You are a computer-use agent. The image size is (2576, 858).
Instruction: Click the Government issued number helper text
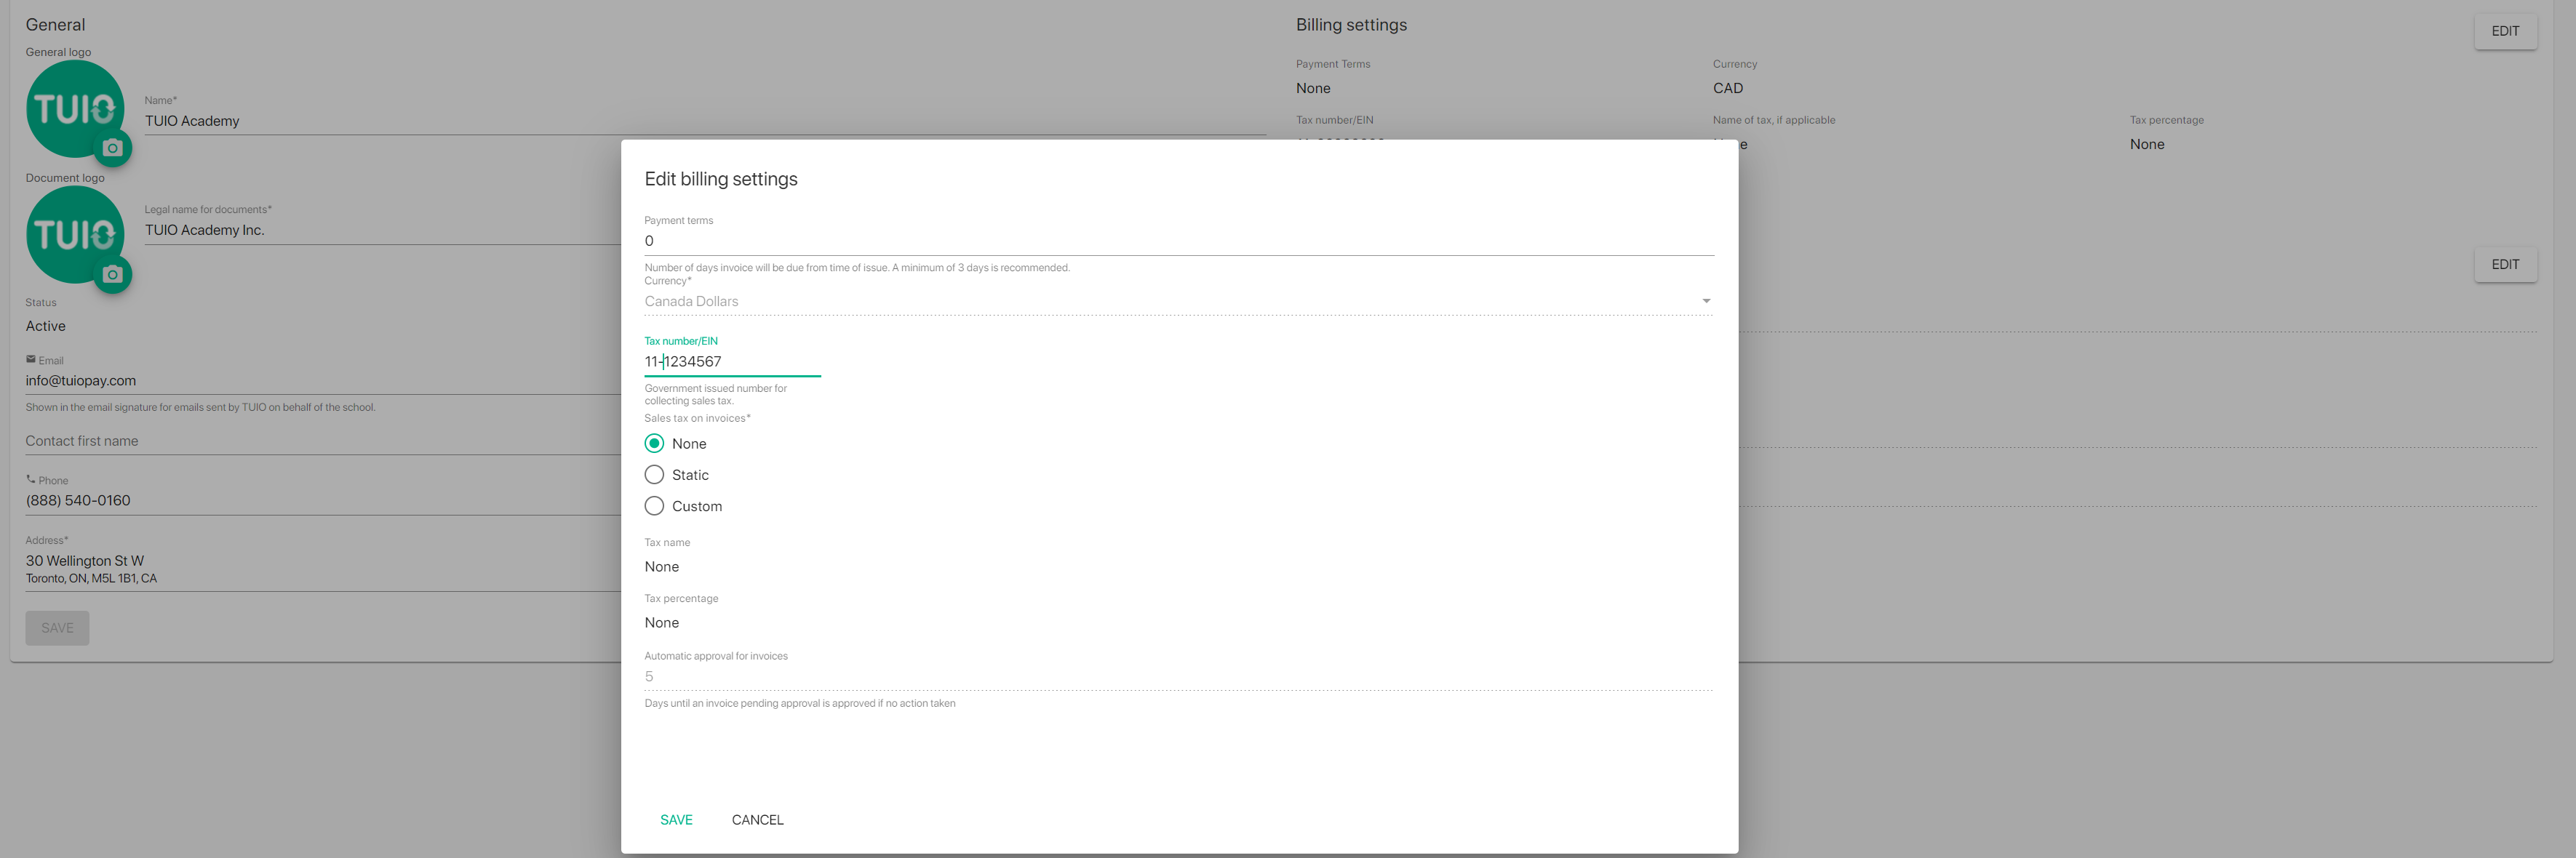pyautogui.click(x=715, y=394)
